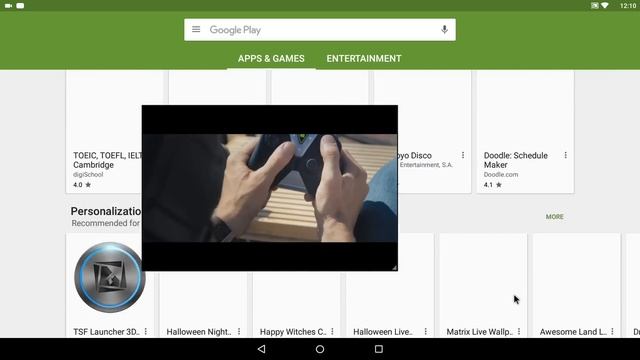Click MORE link in Personalization section

pos(554,217)
